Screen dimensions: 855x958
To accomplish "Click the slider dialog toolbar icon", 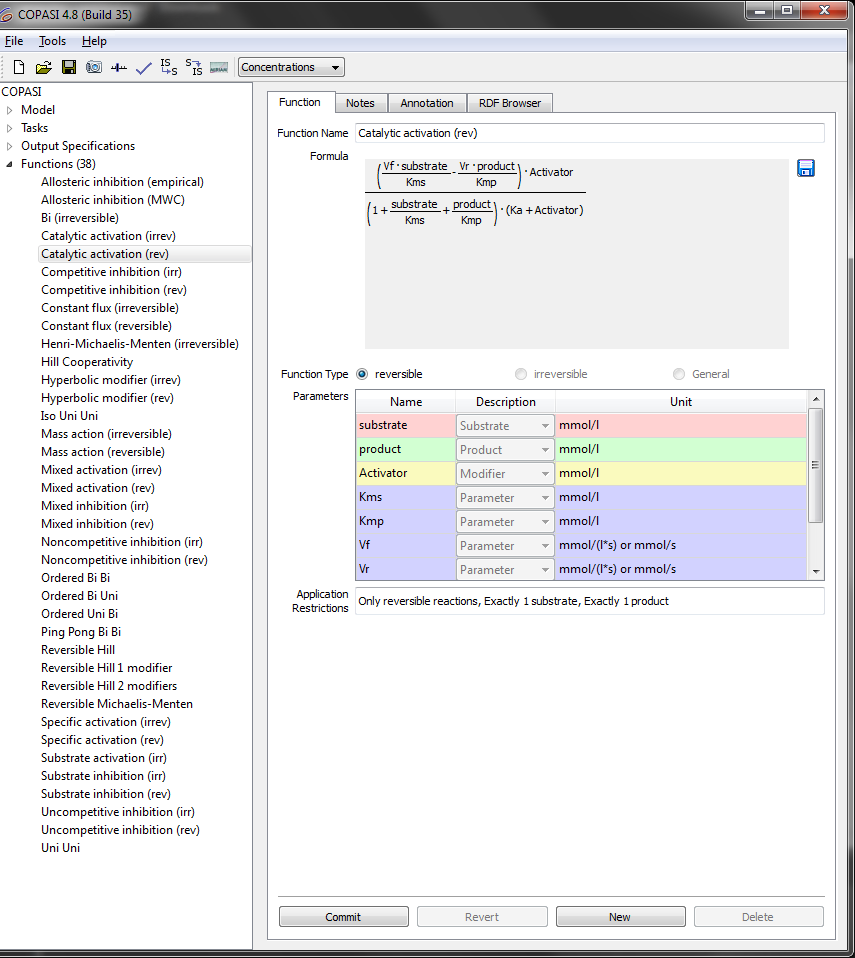I will (119, 67).
